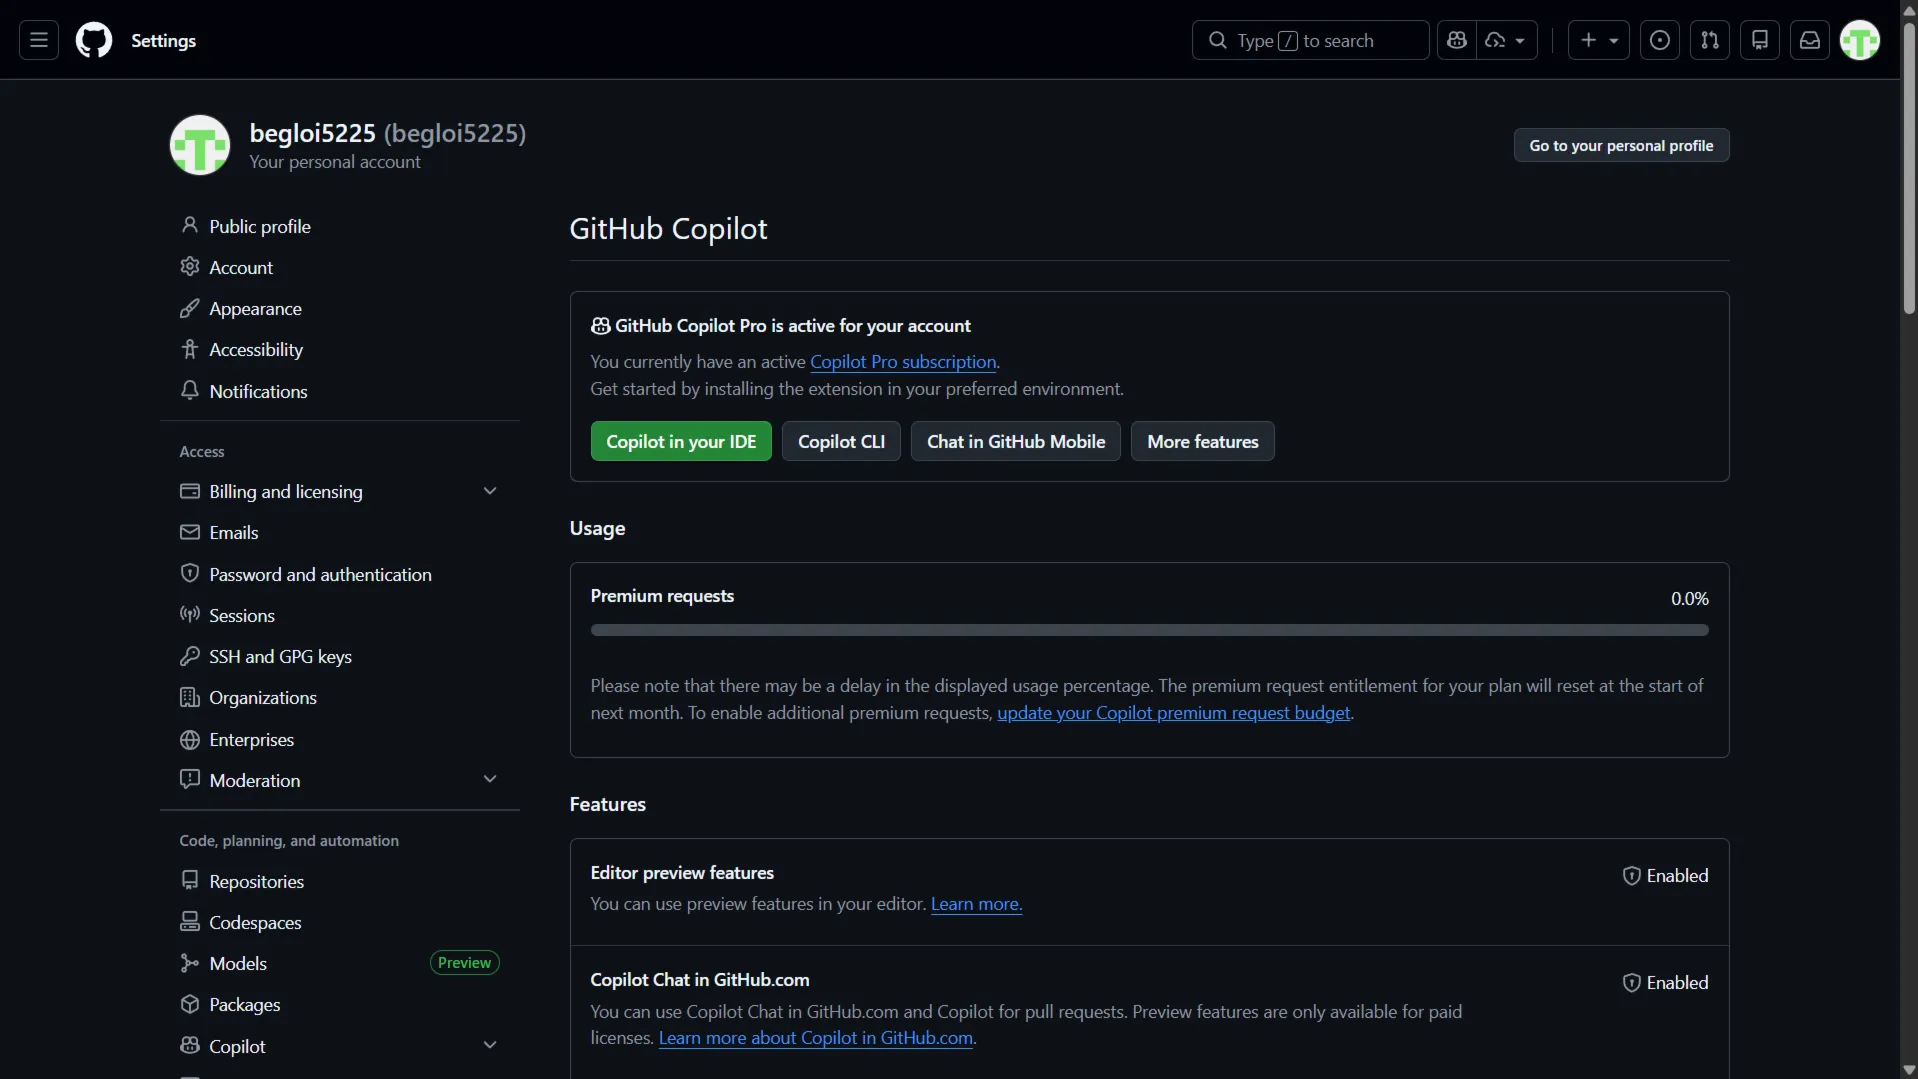
Task: Go to Public profile settings
Action: click(x=259, y=226)
